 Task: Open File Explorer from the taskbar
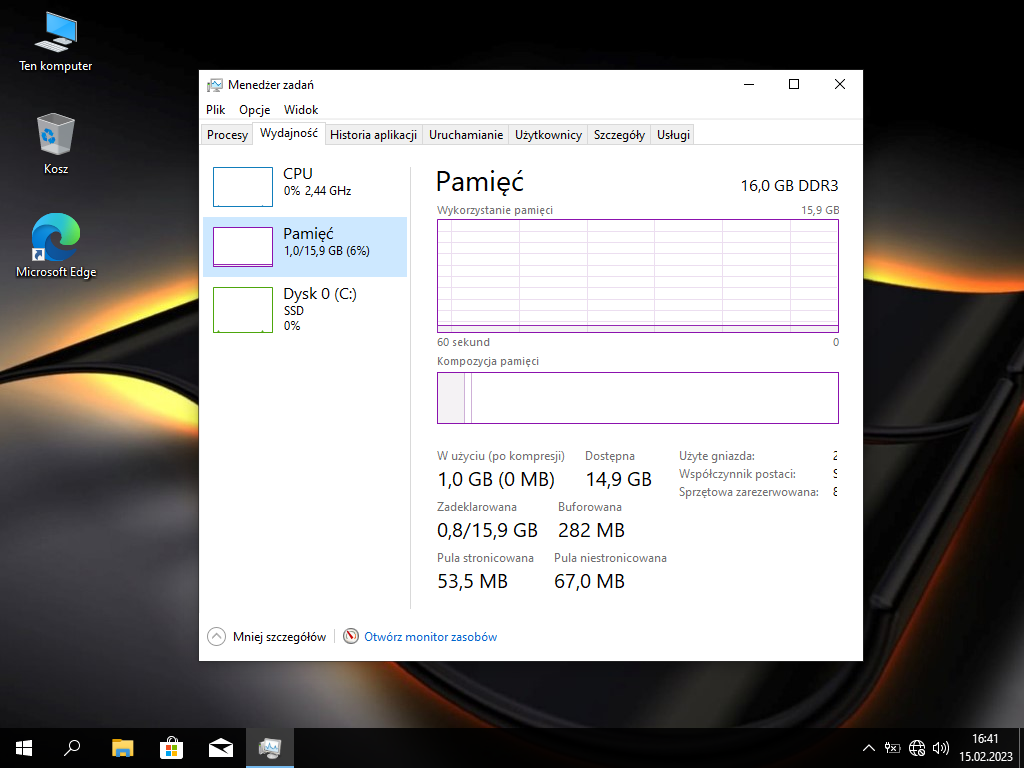tap(122, 747)
